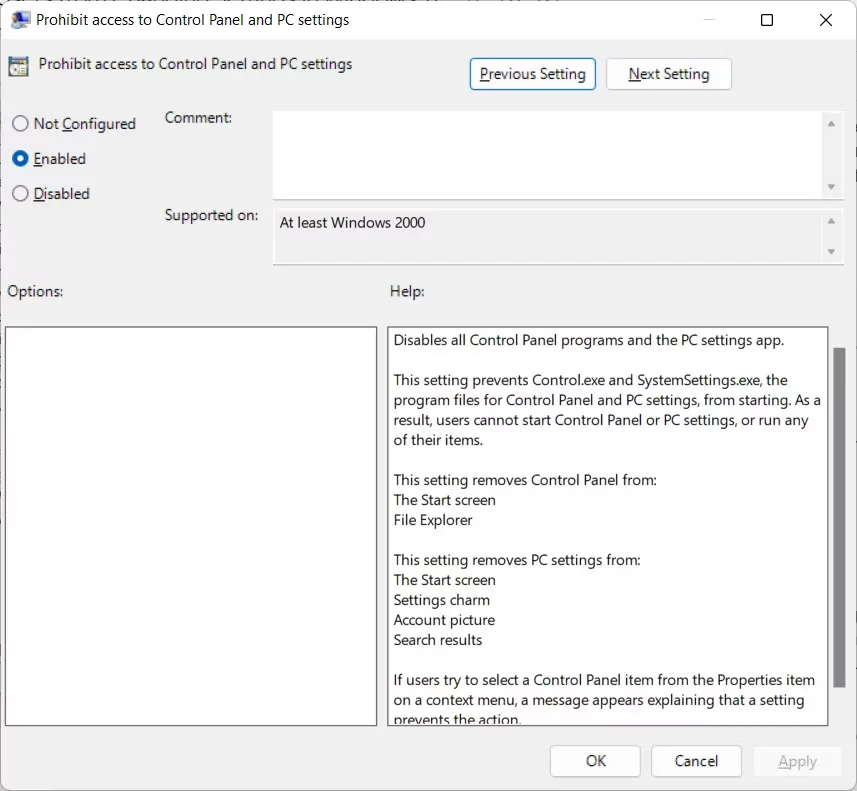
Task: Maximize the policy settings window
Action: (767, 20)
